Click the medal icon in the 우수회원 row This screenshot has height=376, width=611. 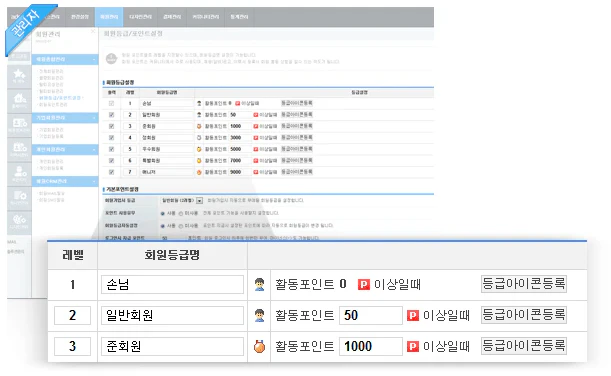click(x=199, y=149)
